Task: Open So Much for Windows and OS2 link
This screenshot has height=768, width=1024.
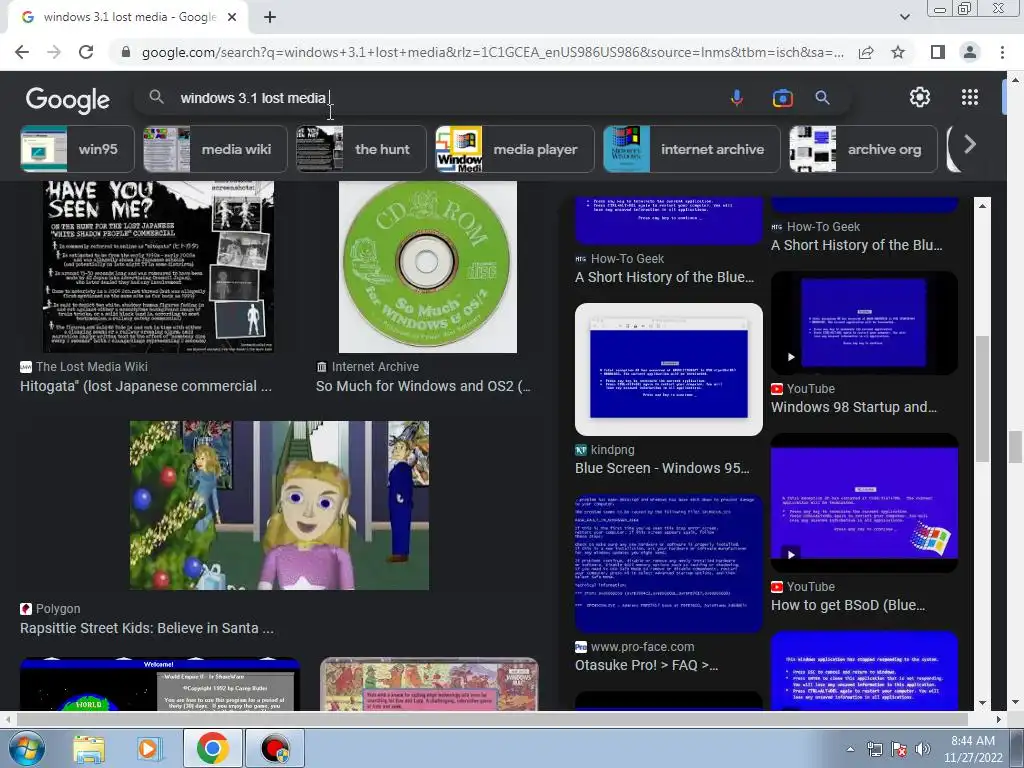Action: point(423,386)
